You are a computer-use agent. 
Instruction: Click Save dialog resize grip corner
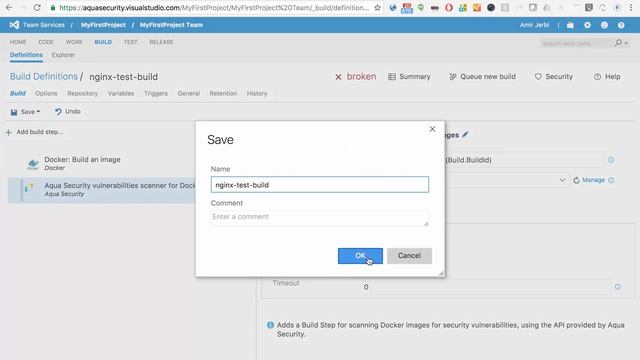pyautogui.click(x=441, y=273)
